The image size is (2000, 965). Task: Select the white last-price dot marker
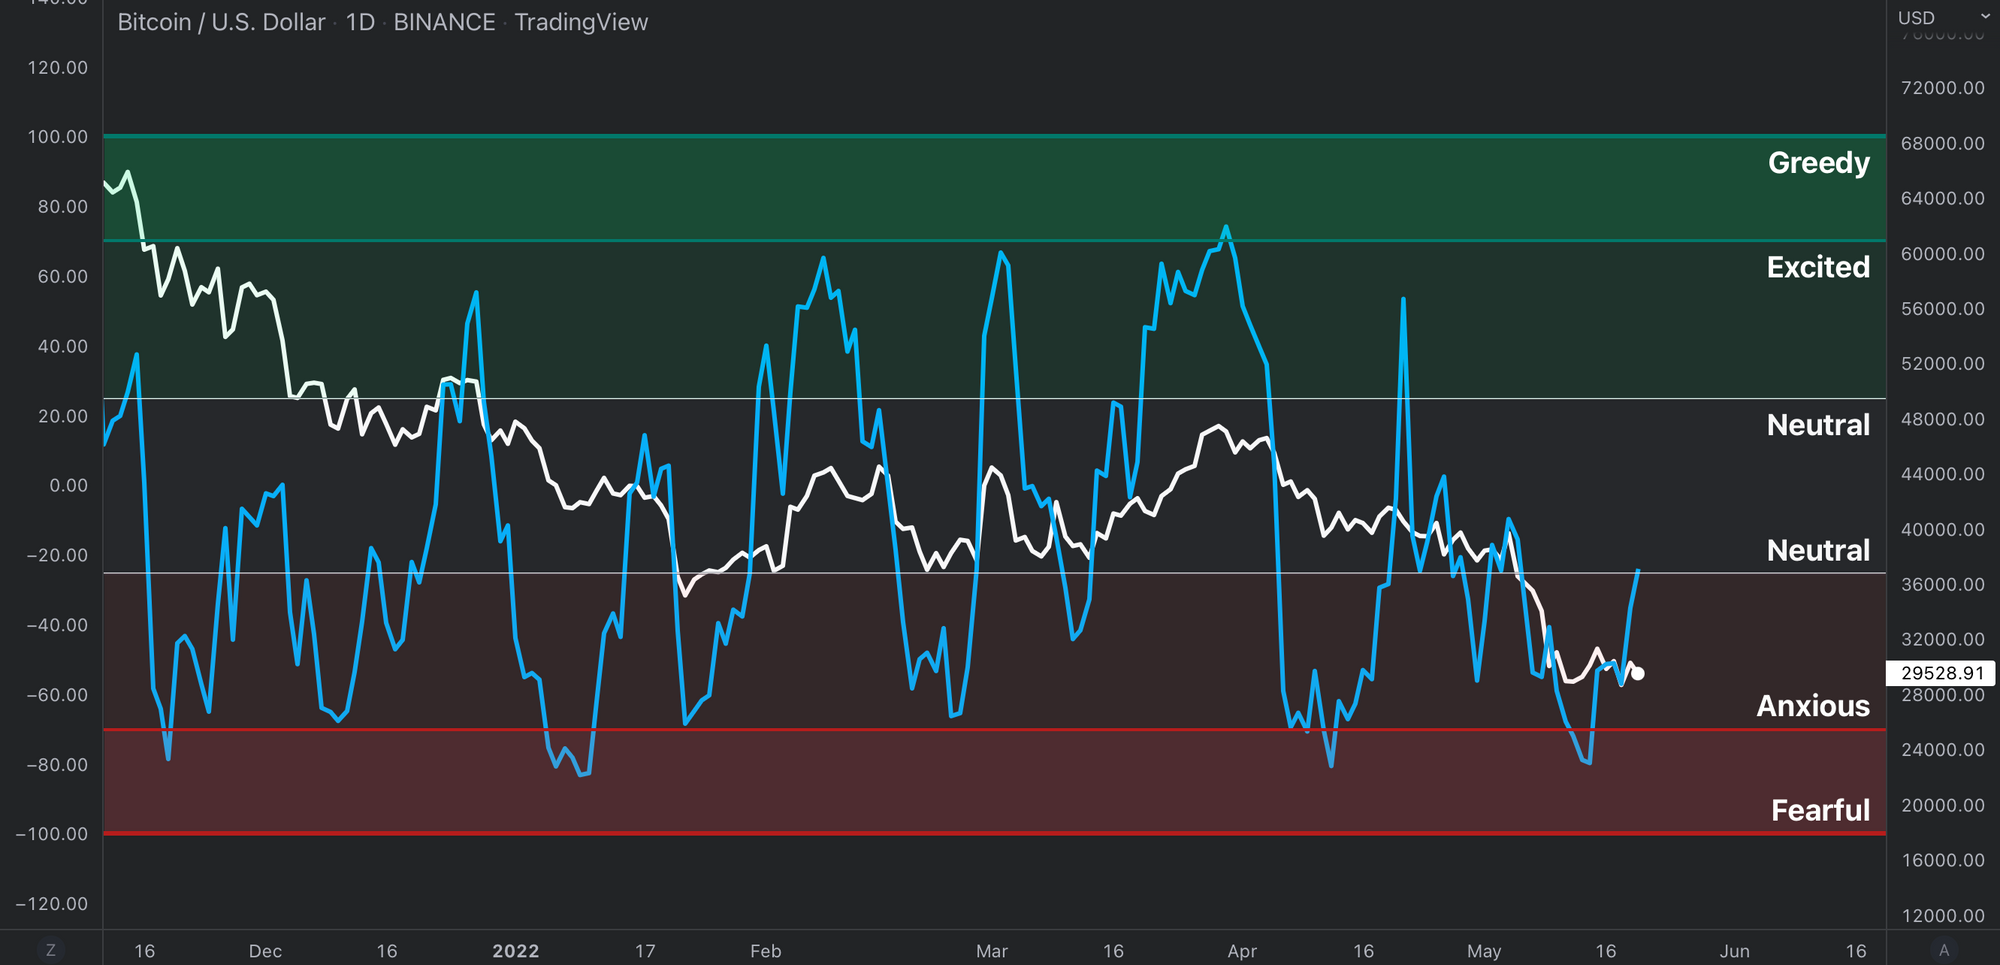pyautogui.click(x=1638, y=674)
